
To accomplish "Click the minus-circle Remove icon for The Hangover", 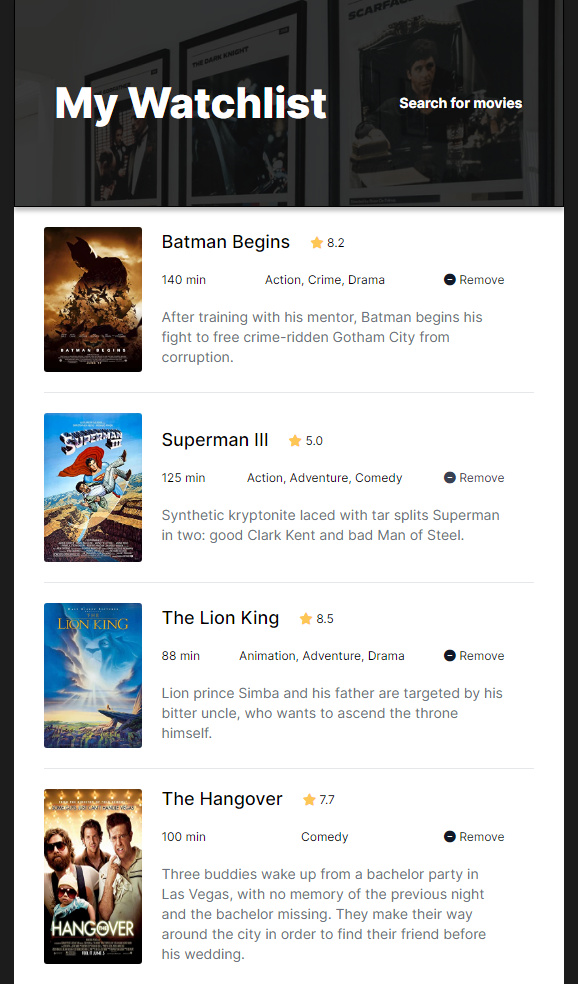I will click(x=448, y=836).
